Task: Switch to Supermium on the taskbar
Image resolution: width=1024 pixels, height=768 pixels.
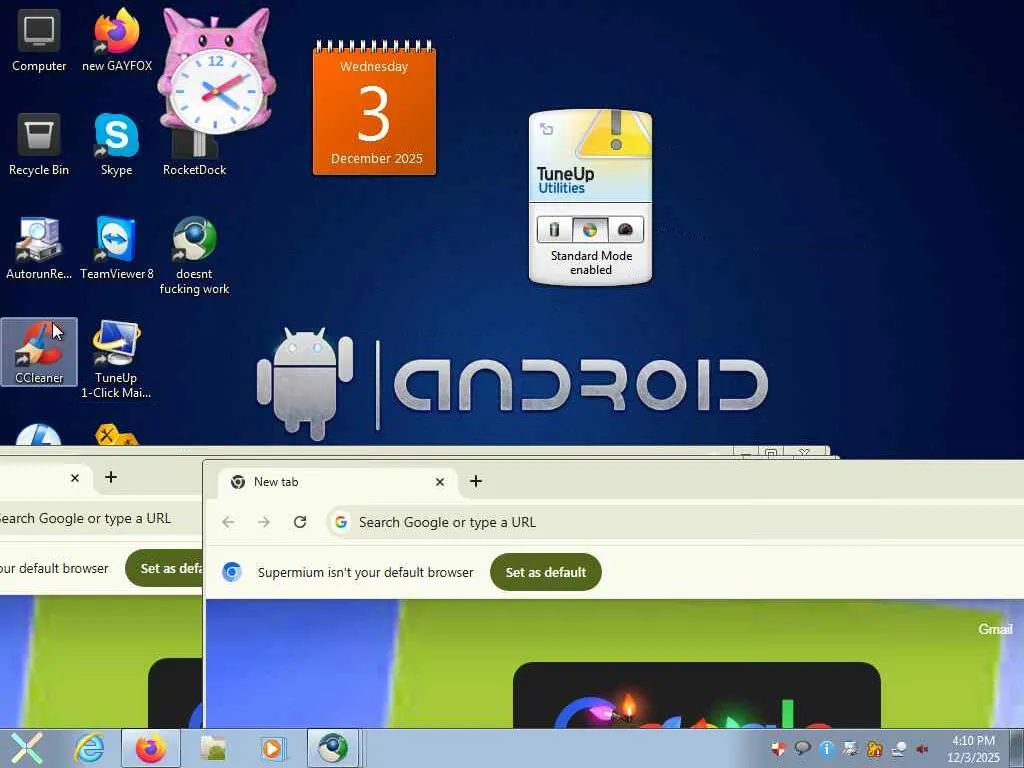Action: (334, 748)
